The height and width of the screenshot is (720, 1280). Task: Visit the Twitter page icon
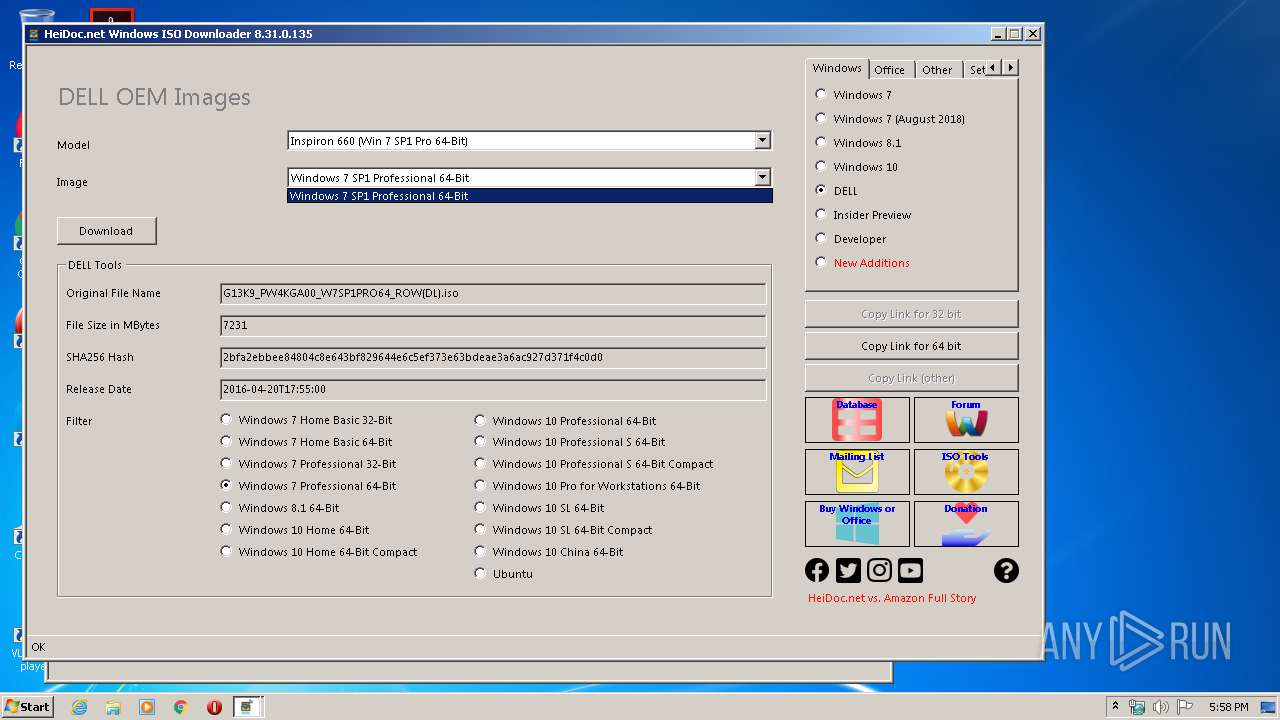pyautogui.click(x=848, y=570)
